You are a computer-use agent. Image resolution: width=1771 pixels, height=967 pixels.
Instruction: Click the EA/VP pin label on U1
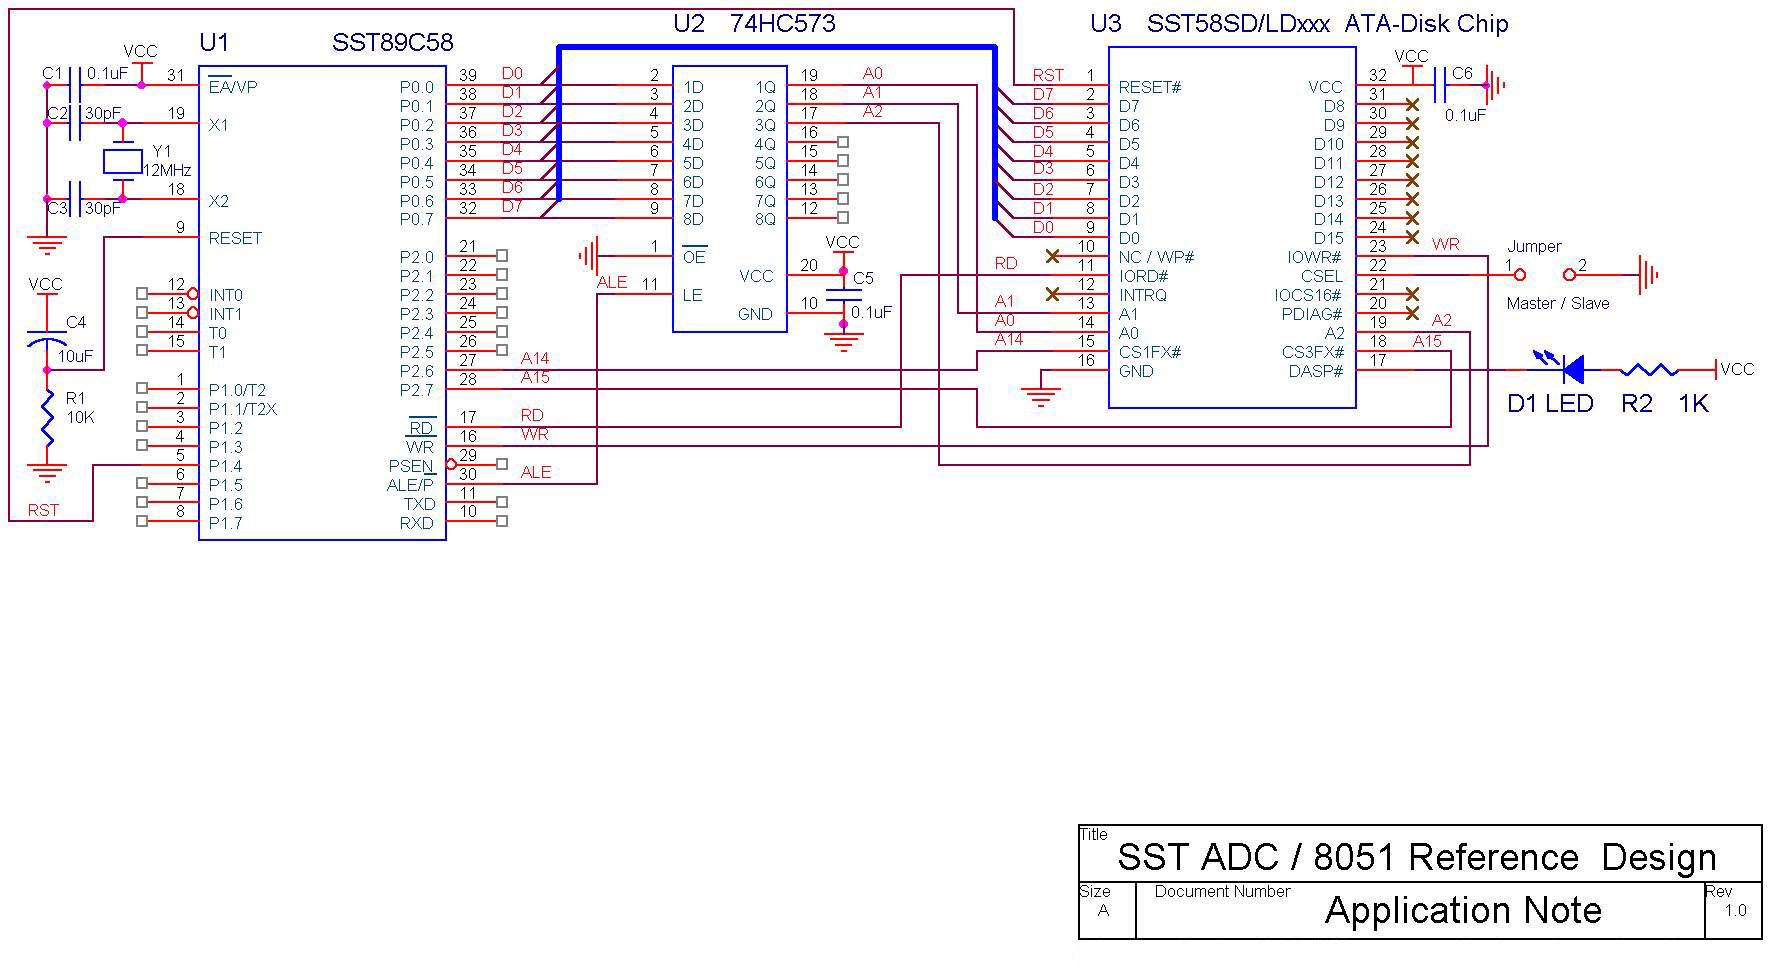tap(233, 87)
